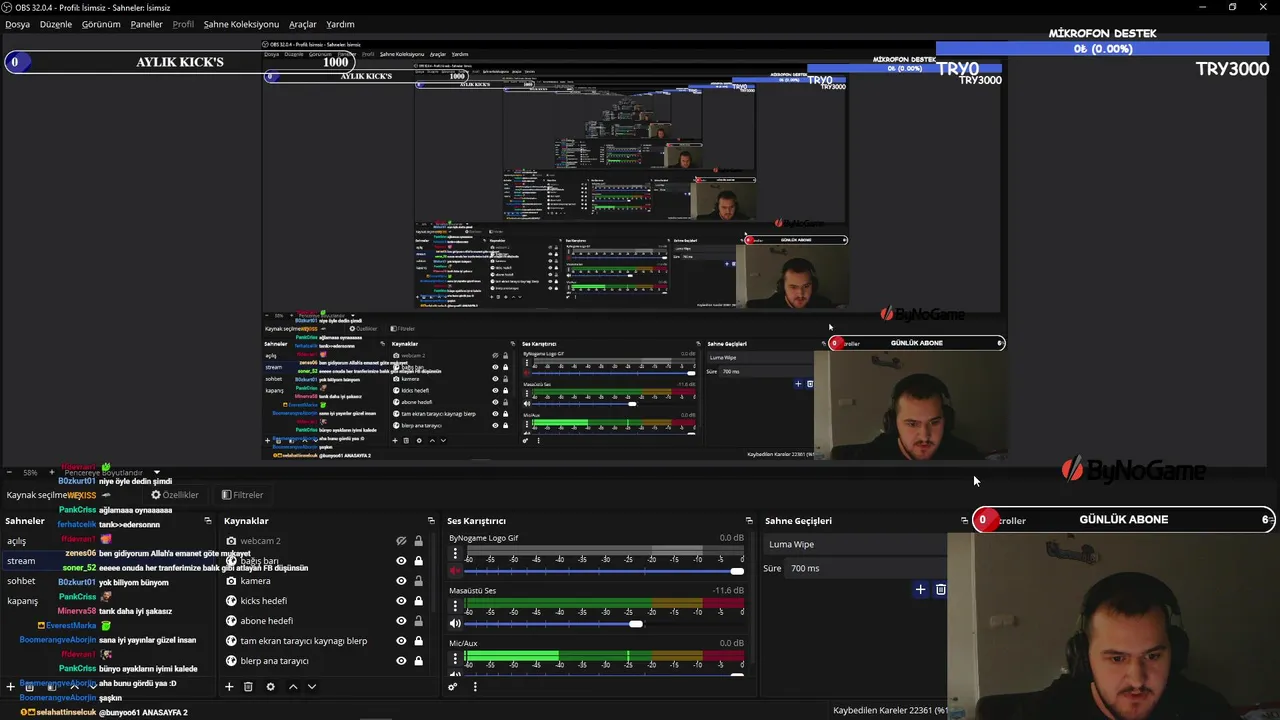
Task: Hide the bağış barı source with its eye icon
Action: pyautogui.click(x=401, y=561)
